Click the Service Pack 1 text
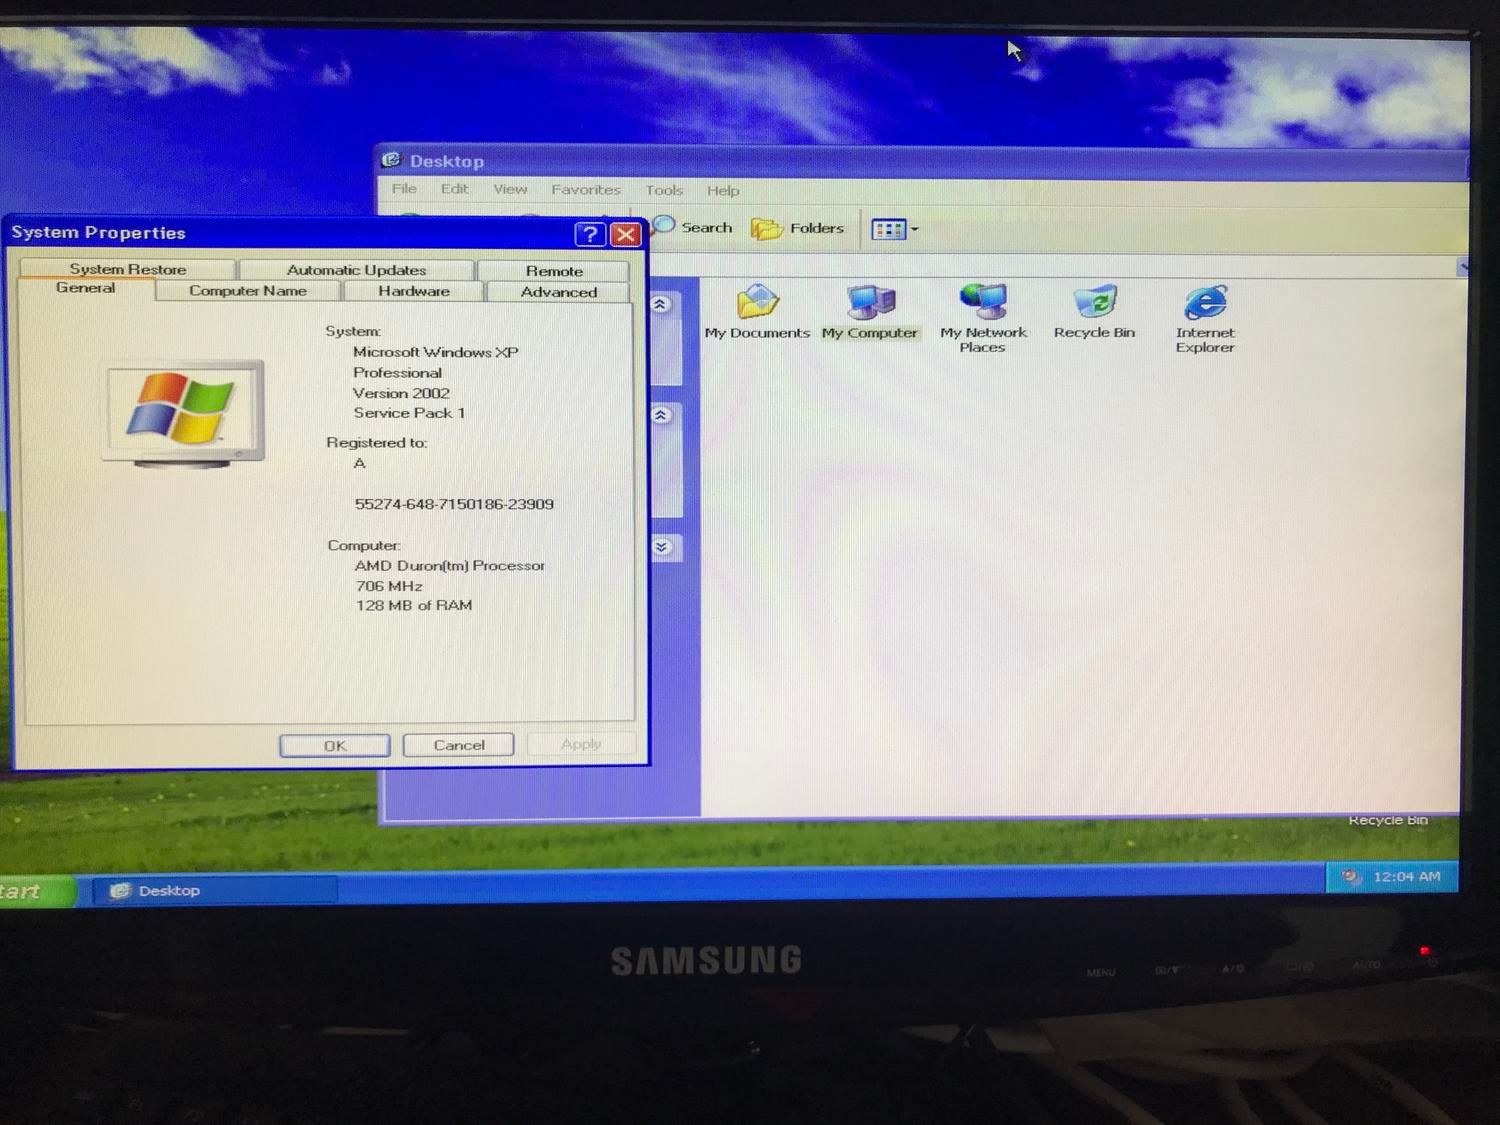The height and width of the screenshot is (1125, 1500). [x=409, y=413]
